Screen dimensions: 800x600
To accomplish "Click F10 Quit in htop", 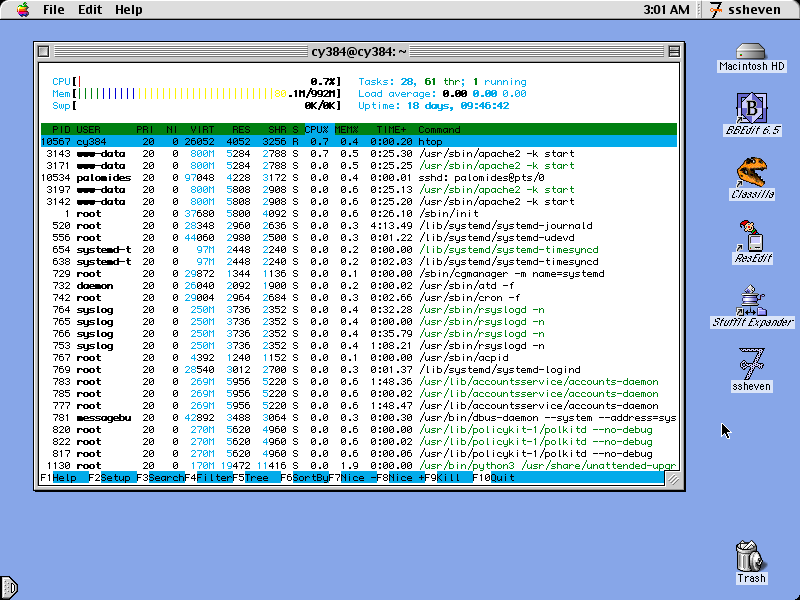I will [500, 478].
